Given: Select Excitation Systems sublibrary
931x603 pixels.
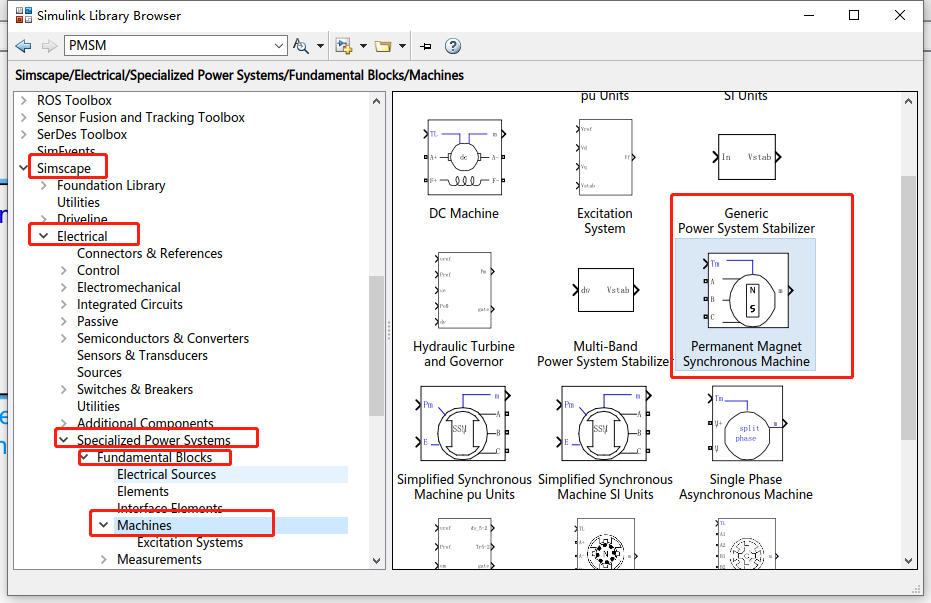Looking at the screenshot, I should coord(190,542).
